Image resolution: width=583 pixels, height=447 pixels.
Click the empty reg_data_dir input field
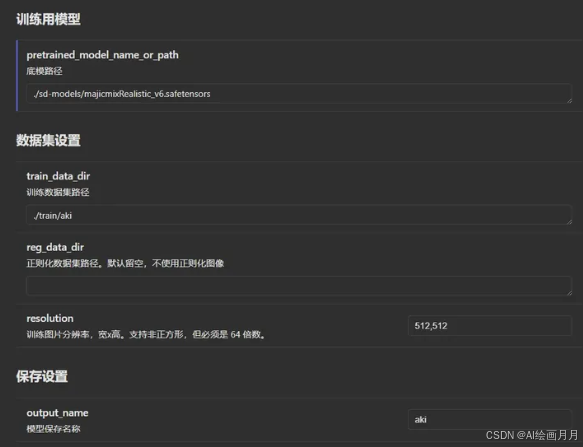[299, 286]
